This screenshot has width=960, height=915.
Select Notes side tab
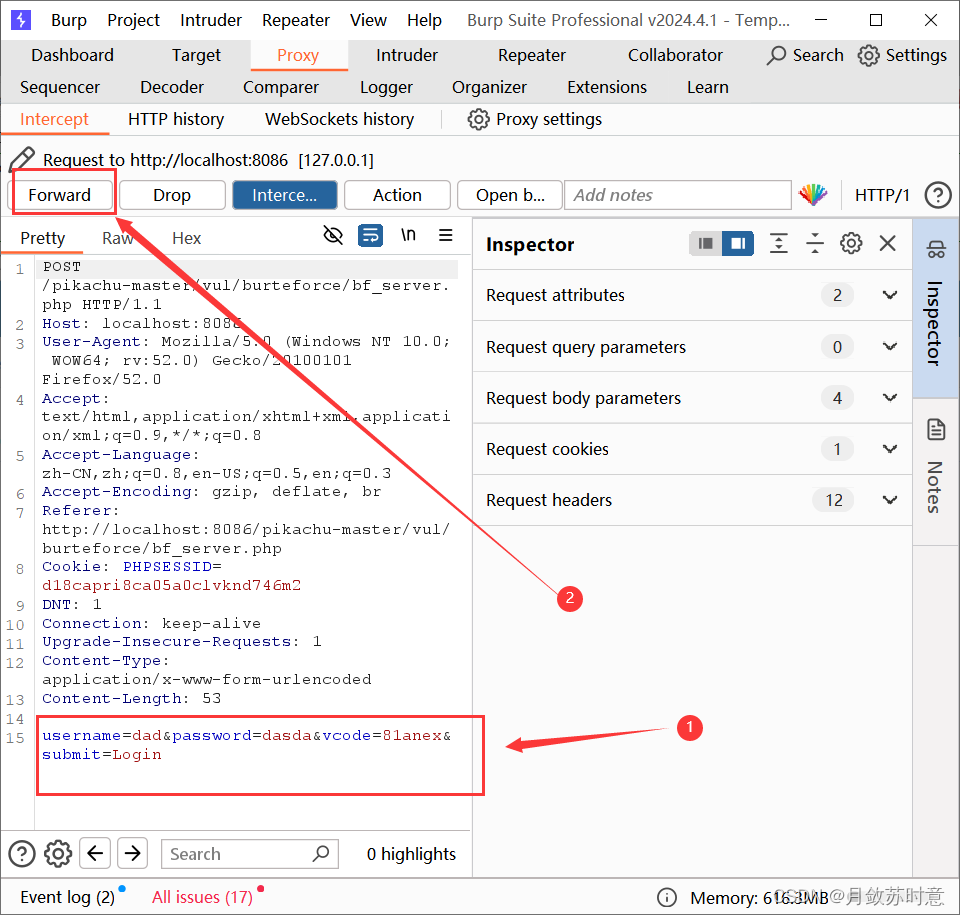(935, 472)
